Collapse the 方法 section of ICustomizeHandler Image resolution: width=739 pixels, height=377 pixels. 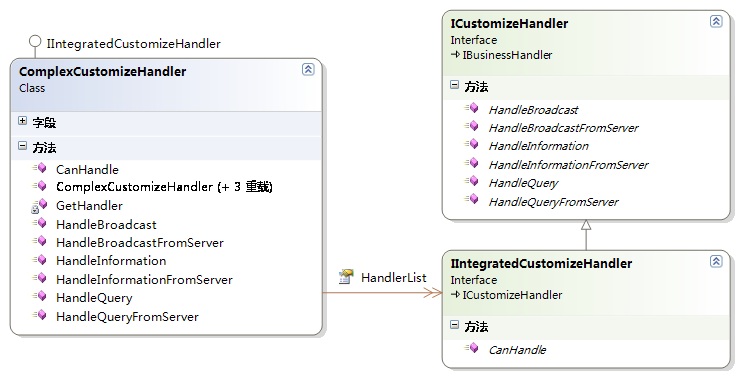click(x=454, y=85)
